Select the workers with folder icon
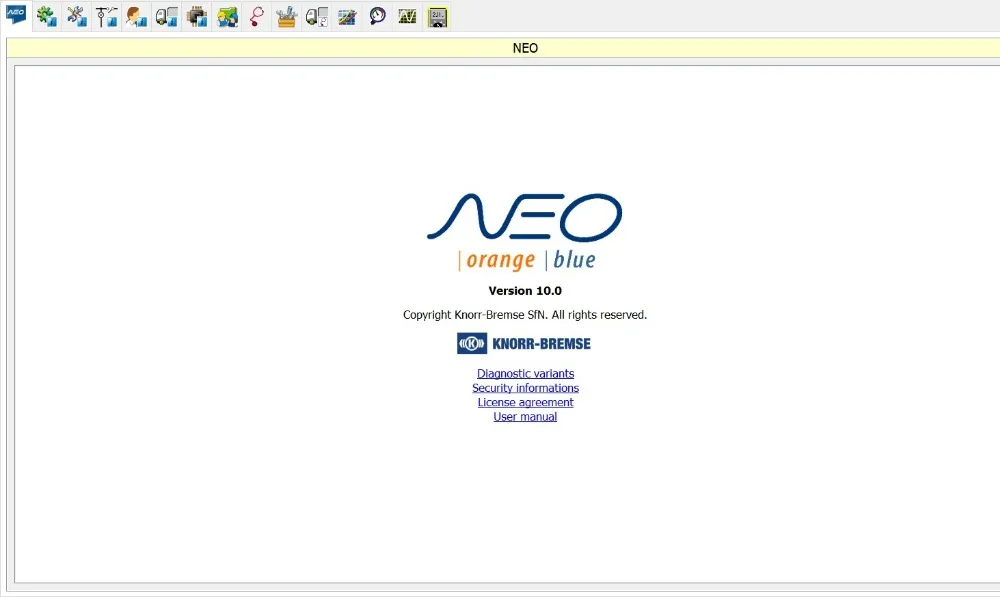This screenshot has width=1000, height=597. tap(227, 16)
